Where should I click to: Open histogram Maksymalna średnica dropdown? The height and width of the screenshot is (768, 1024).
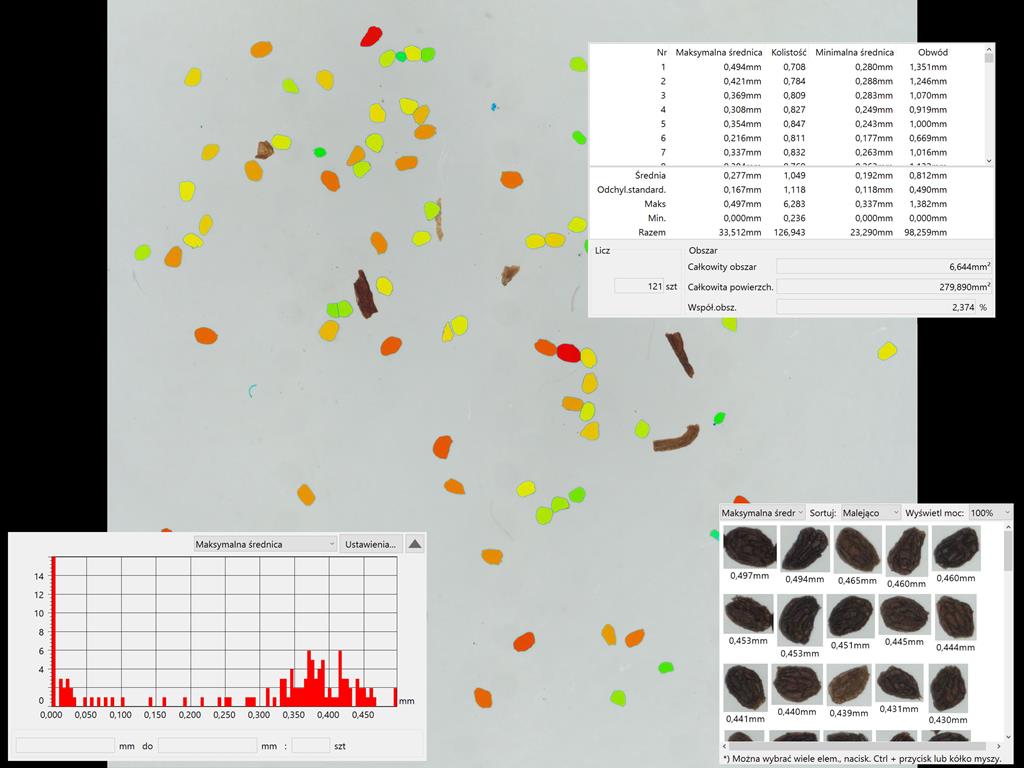(x=265, y=544)
